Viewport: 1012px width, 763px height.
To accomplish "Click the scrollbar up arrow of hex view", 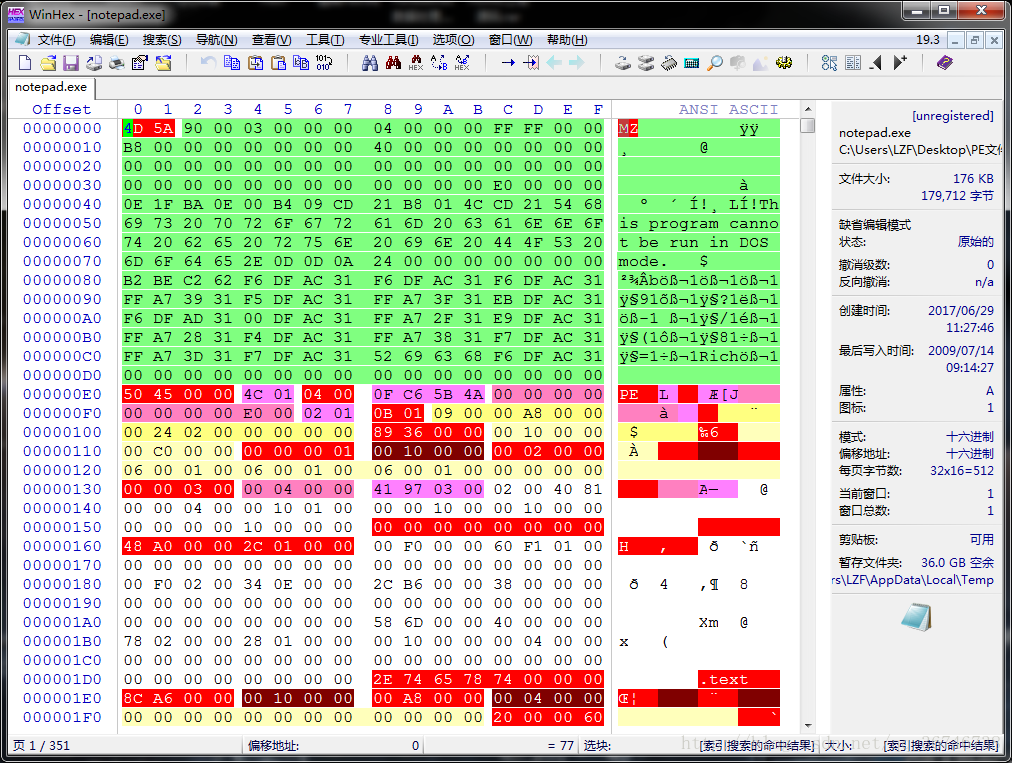I will 807,109.
